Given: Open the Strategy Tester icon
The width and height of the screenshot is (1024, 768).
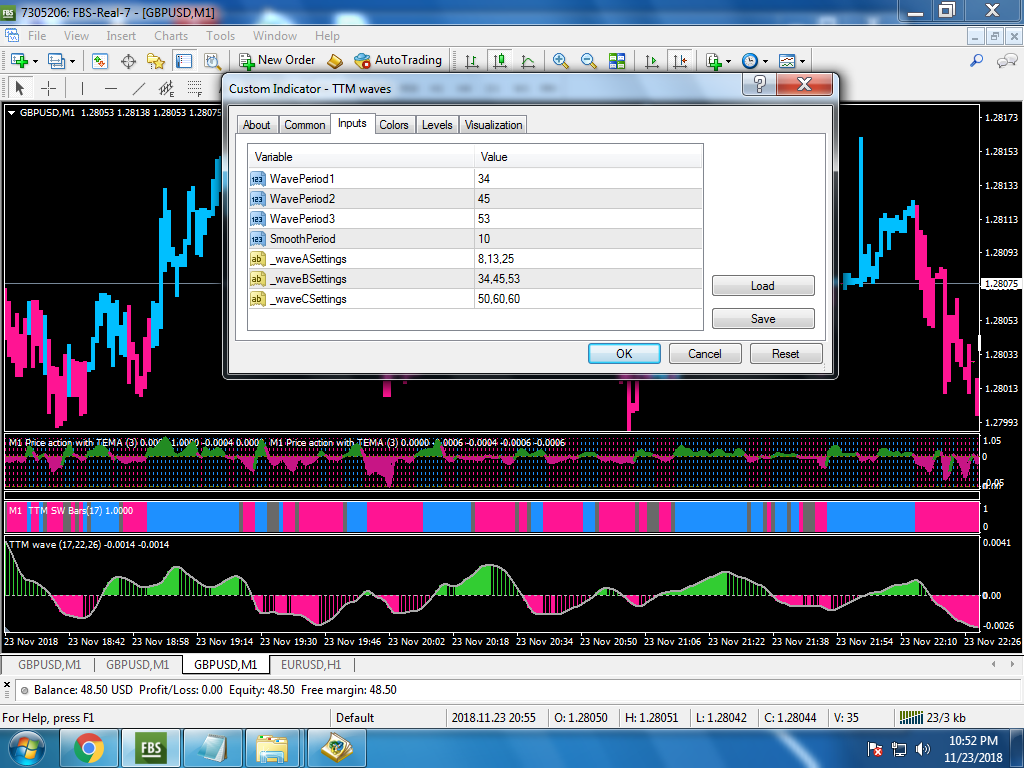Looking at the screenshot, I should (212, 61).
